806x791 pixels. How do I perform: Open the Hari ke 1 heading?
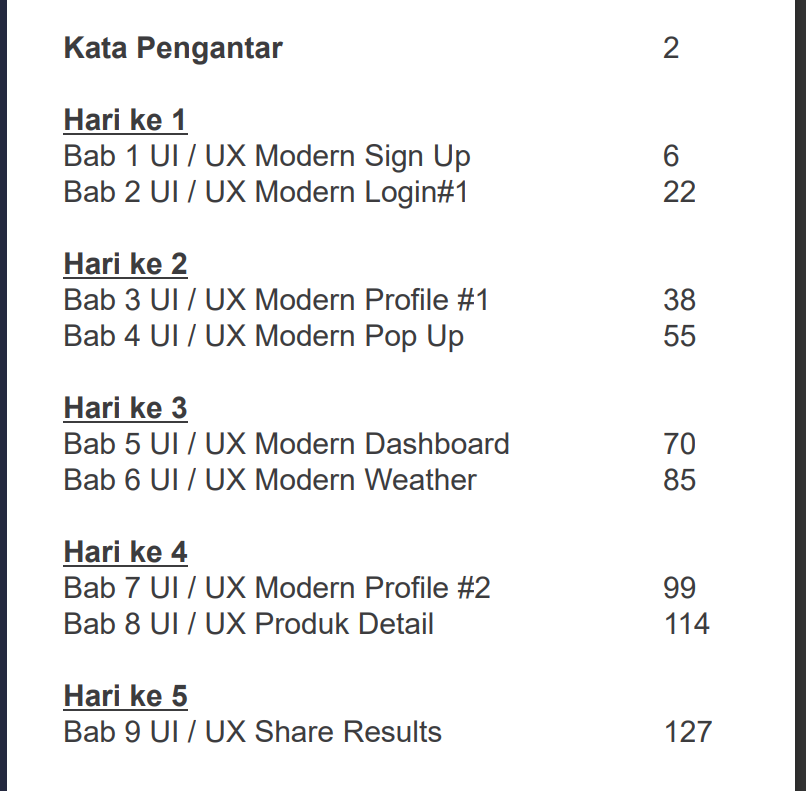coord(125,120)
